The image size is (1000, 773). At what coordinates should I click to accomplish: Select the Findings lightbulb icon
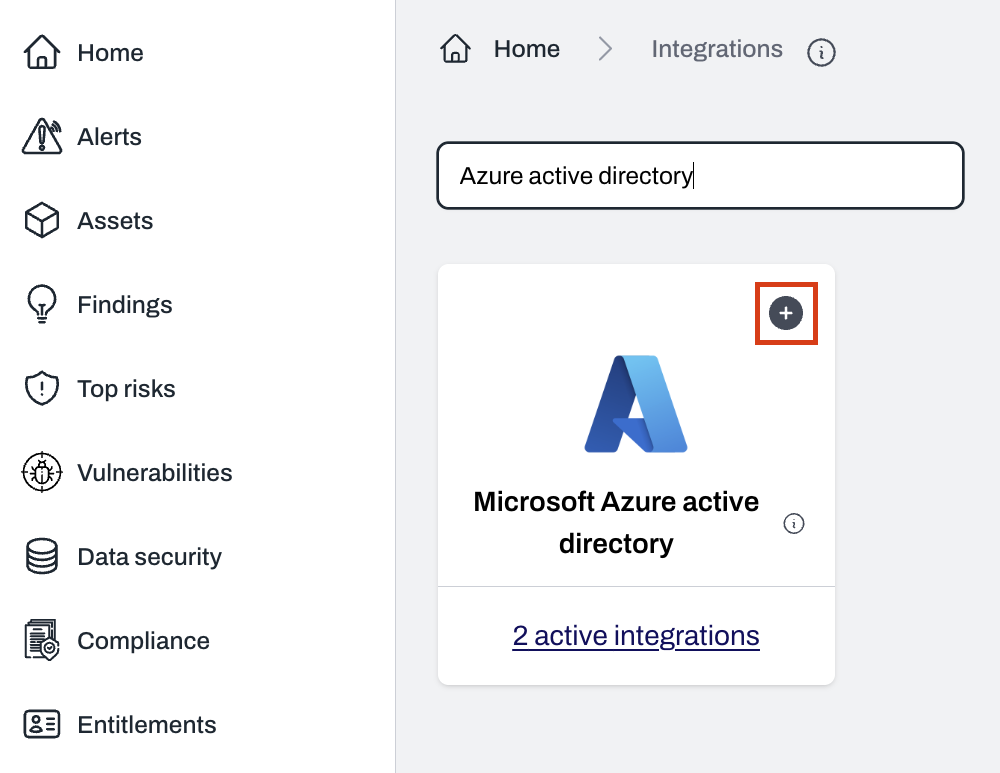pos(41,305)
